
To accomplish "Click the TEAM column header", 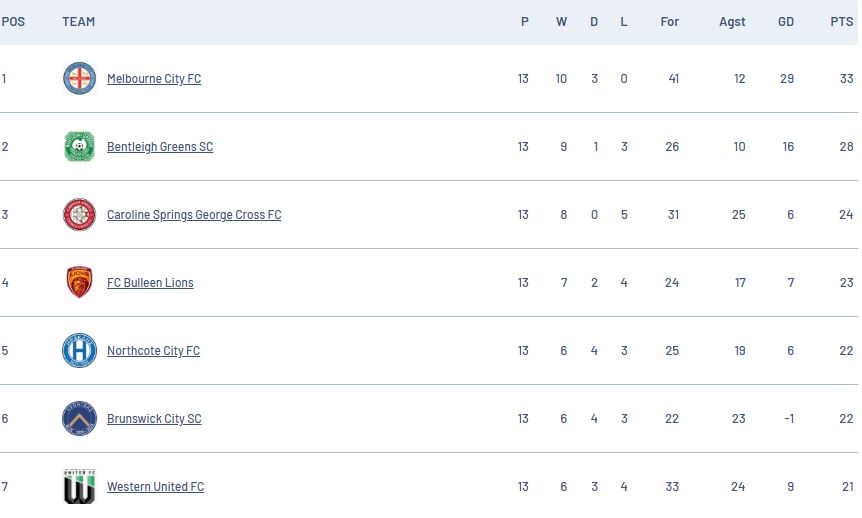I will point(79,22).
